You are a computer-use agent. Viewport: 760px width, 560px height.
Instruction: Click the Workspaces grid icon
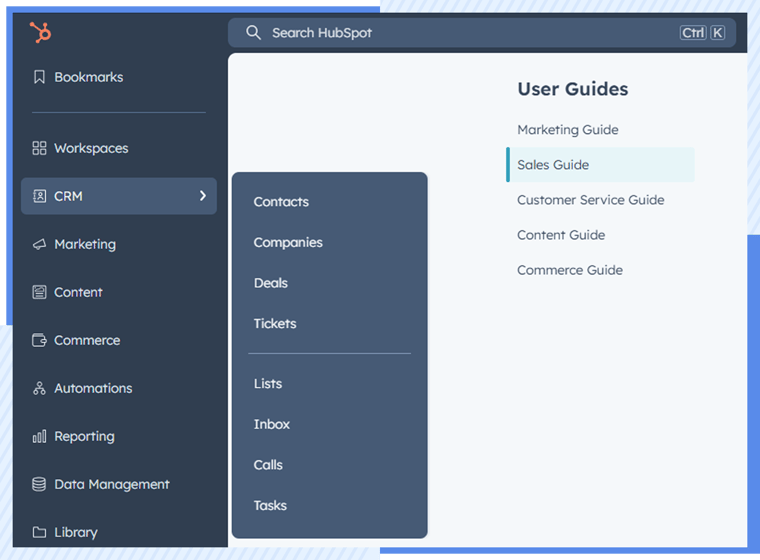coord(39,148)
